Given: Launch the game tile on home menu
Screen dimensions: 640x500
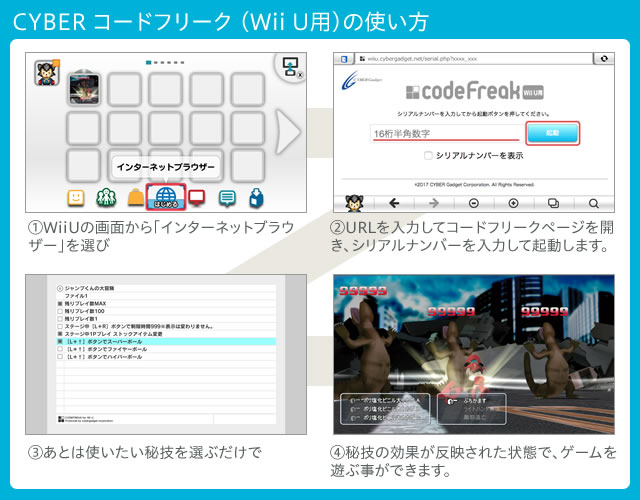Looking at the screenshot, I should pyautogui.click(x=84, y=89).
